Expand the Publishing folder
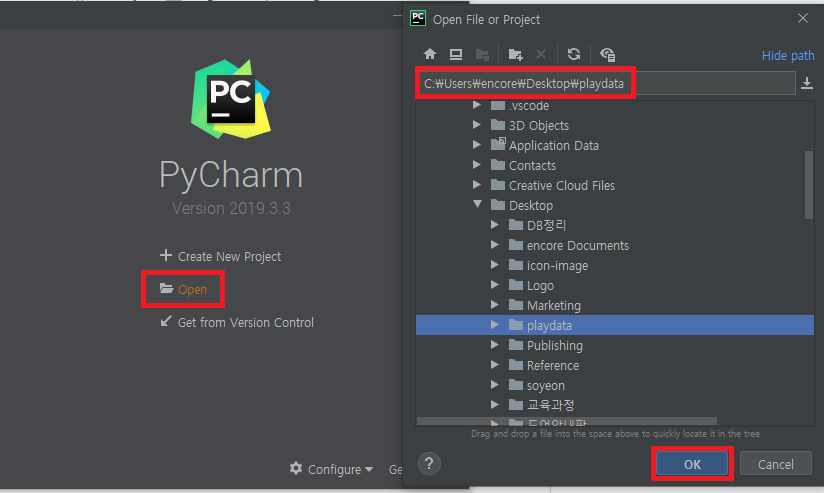 (495, 344)
